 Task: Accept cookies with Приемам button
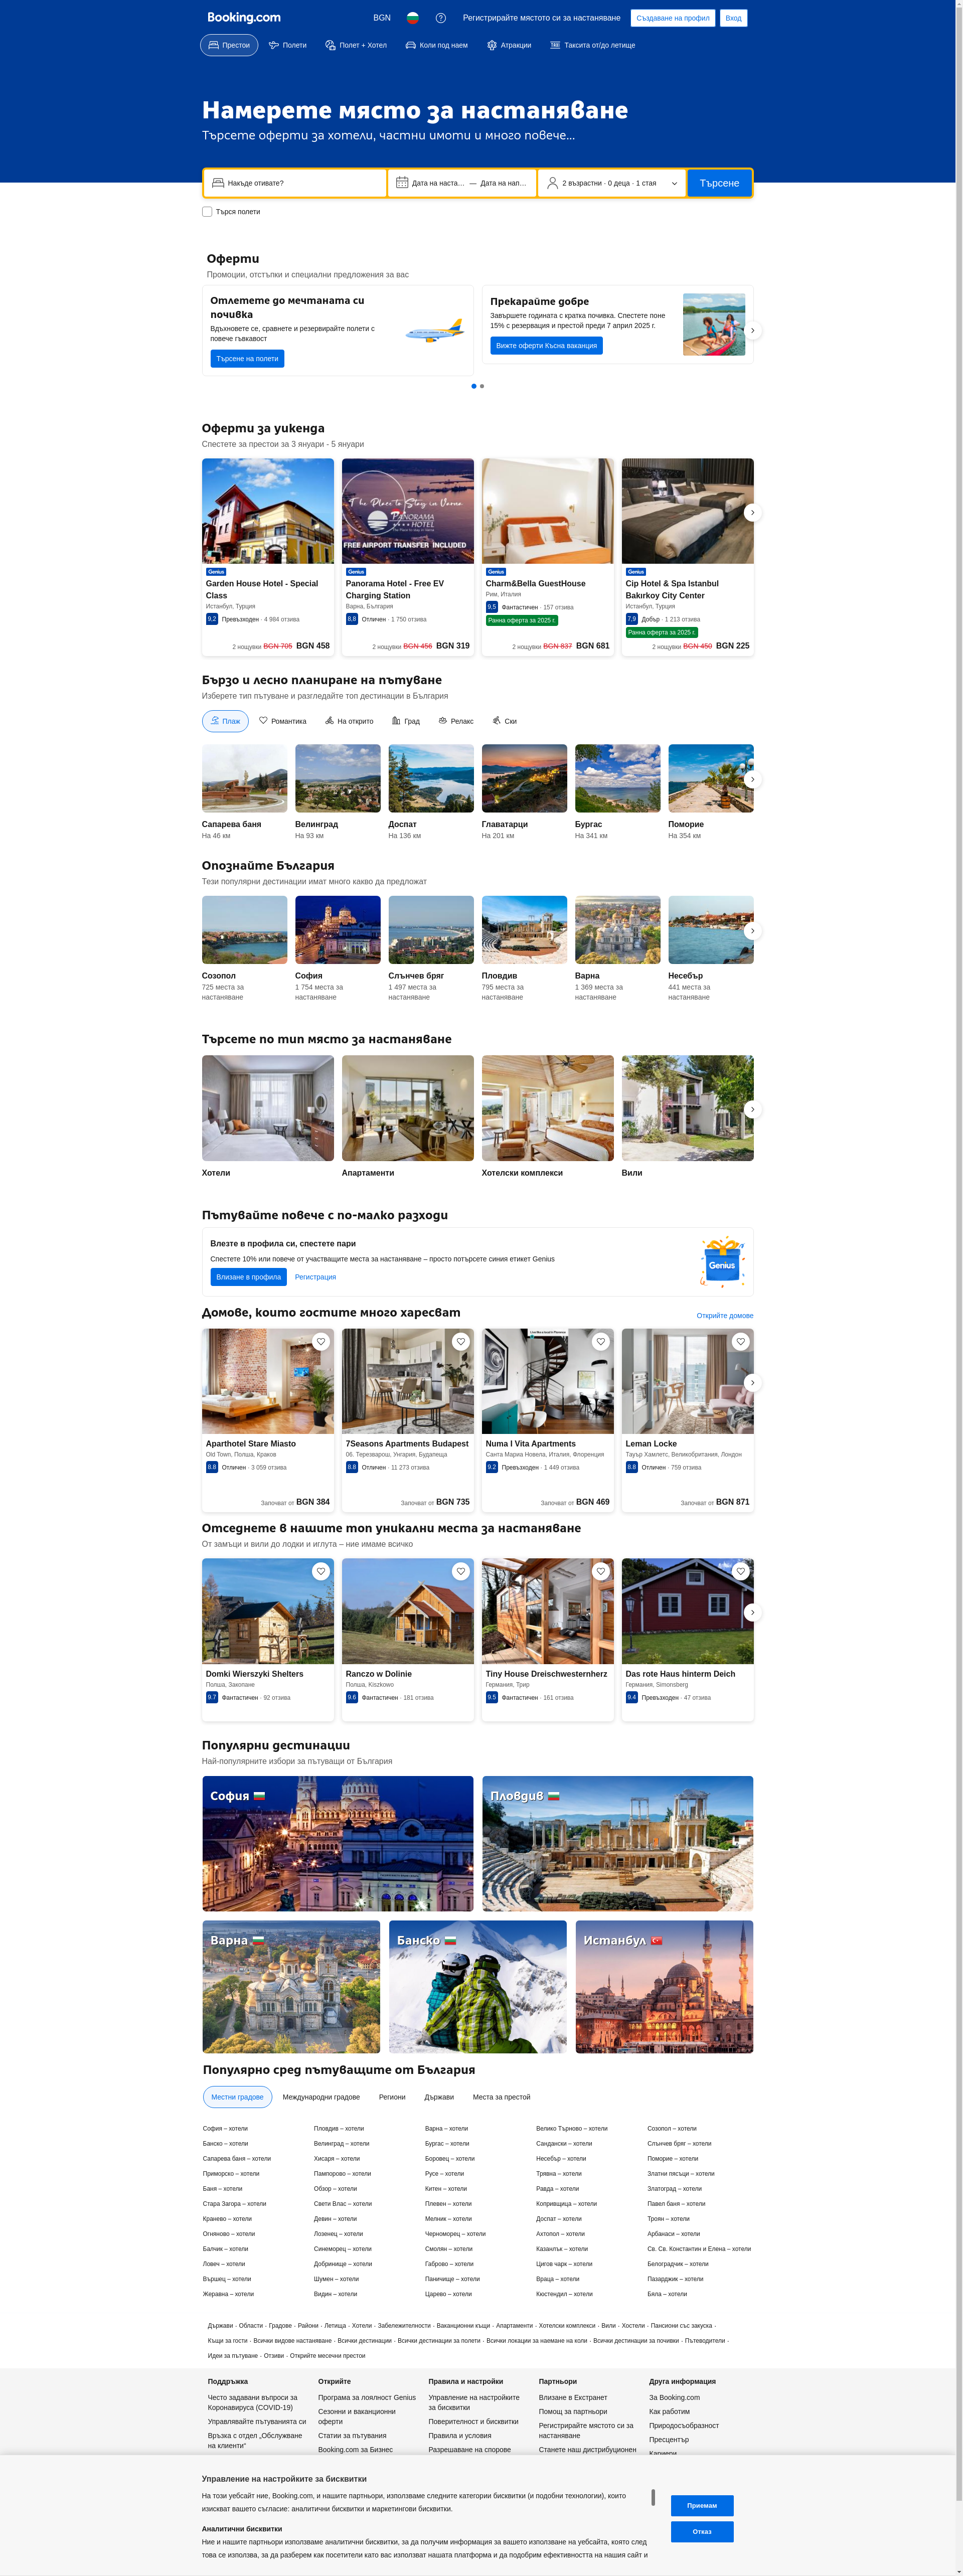tap(702, 2505)
